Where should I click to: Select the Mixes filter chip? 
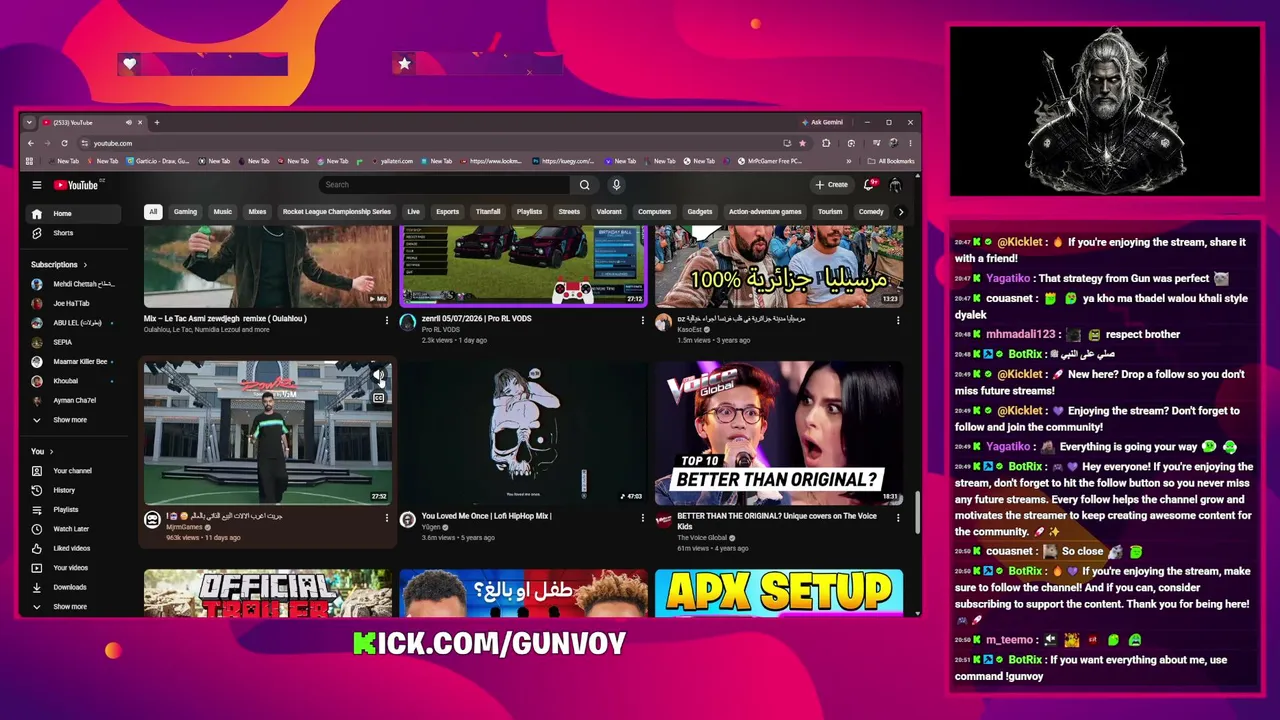click(257, 212)
